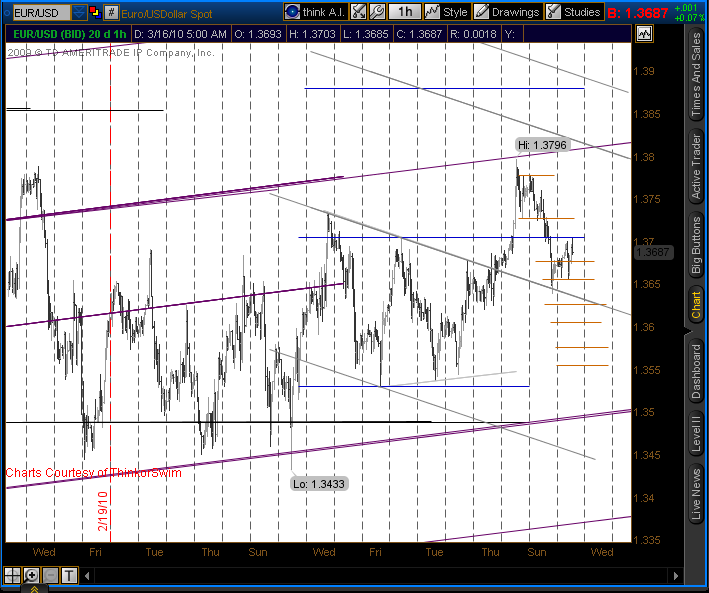Screen dimensions: 709x593
Task: Click the L: 1.3685 low value
Action: tap(365, 34)
